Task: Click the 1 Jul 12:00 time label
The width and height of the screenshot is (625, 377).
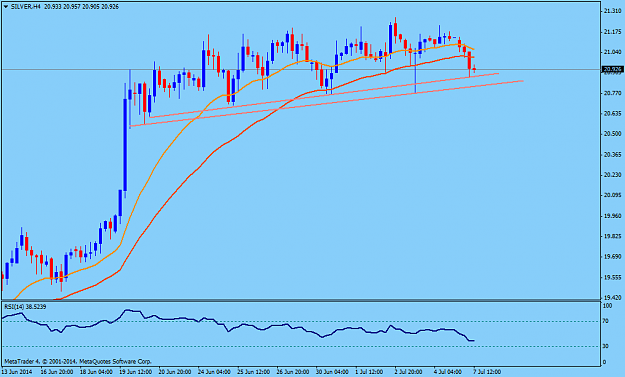Action: click(x=369, y=372)
